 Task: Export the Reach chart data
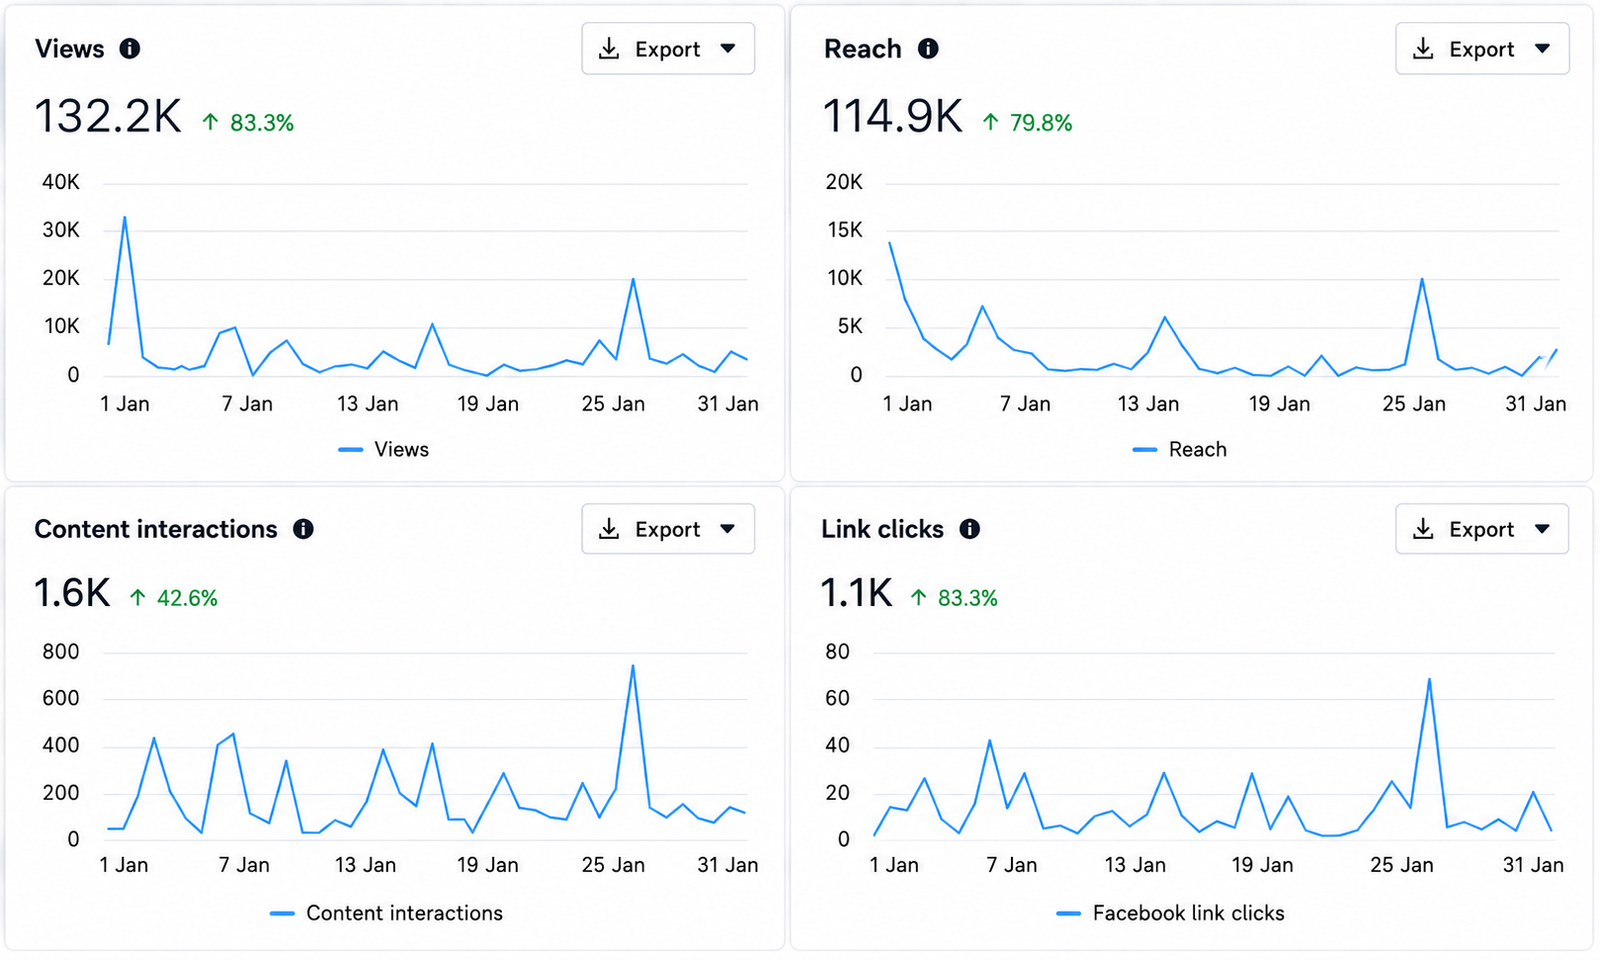tap(1482, 49)
